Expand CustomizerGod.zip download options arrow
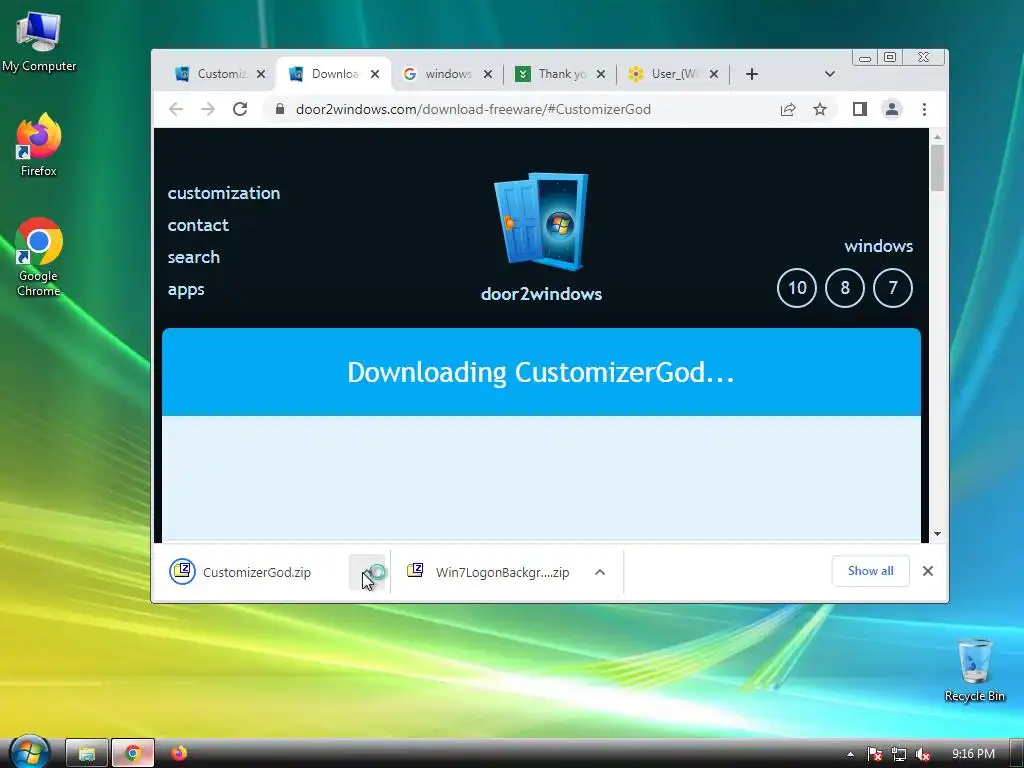1024x768 pixels. pos(368,572)
